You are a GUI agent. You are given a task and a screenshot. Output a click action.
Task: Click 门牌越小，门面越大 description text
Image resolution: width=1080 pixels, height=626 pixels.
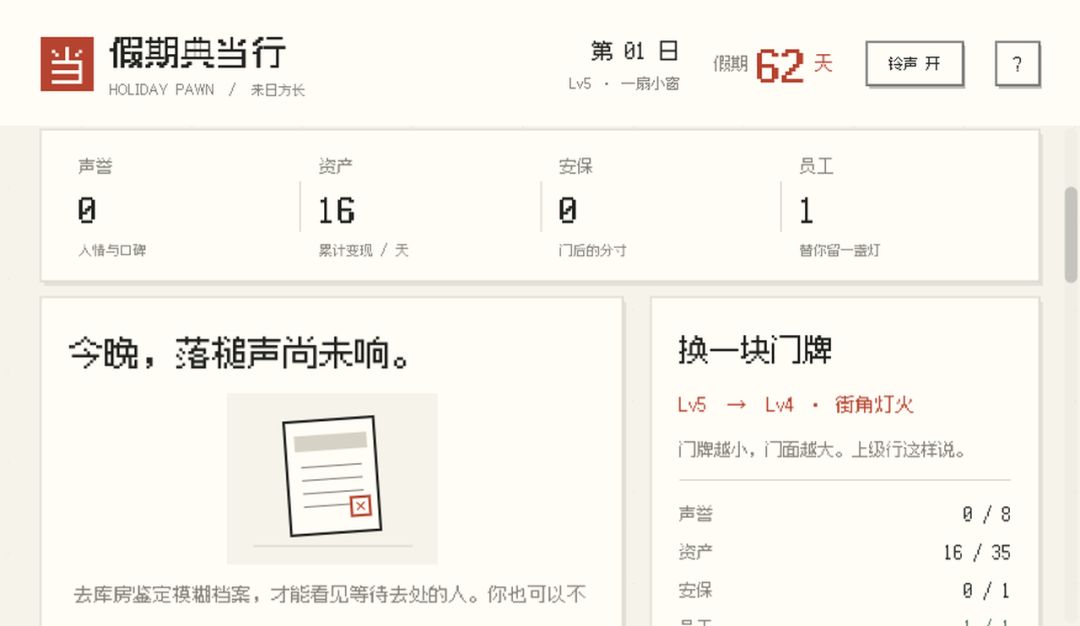pos(821,450)
